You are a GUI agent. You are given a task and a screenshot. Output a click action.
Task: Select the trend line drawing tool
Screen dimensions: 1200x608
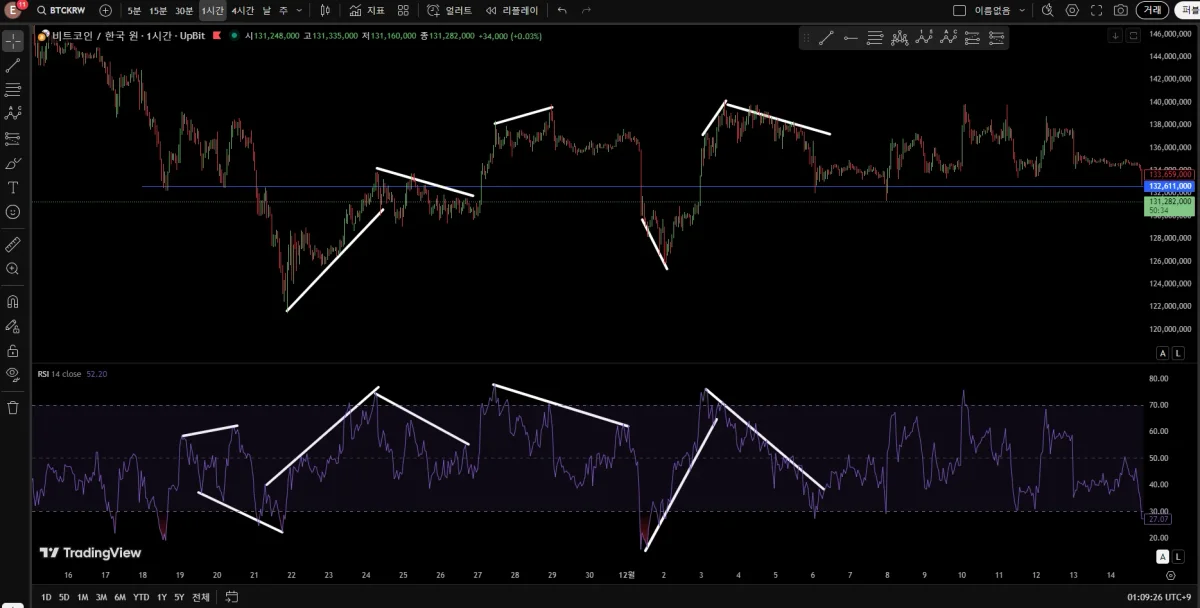pyautogui.click(x=13, y=66)
